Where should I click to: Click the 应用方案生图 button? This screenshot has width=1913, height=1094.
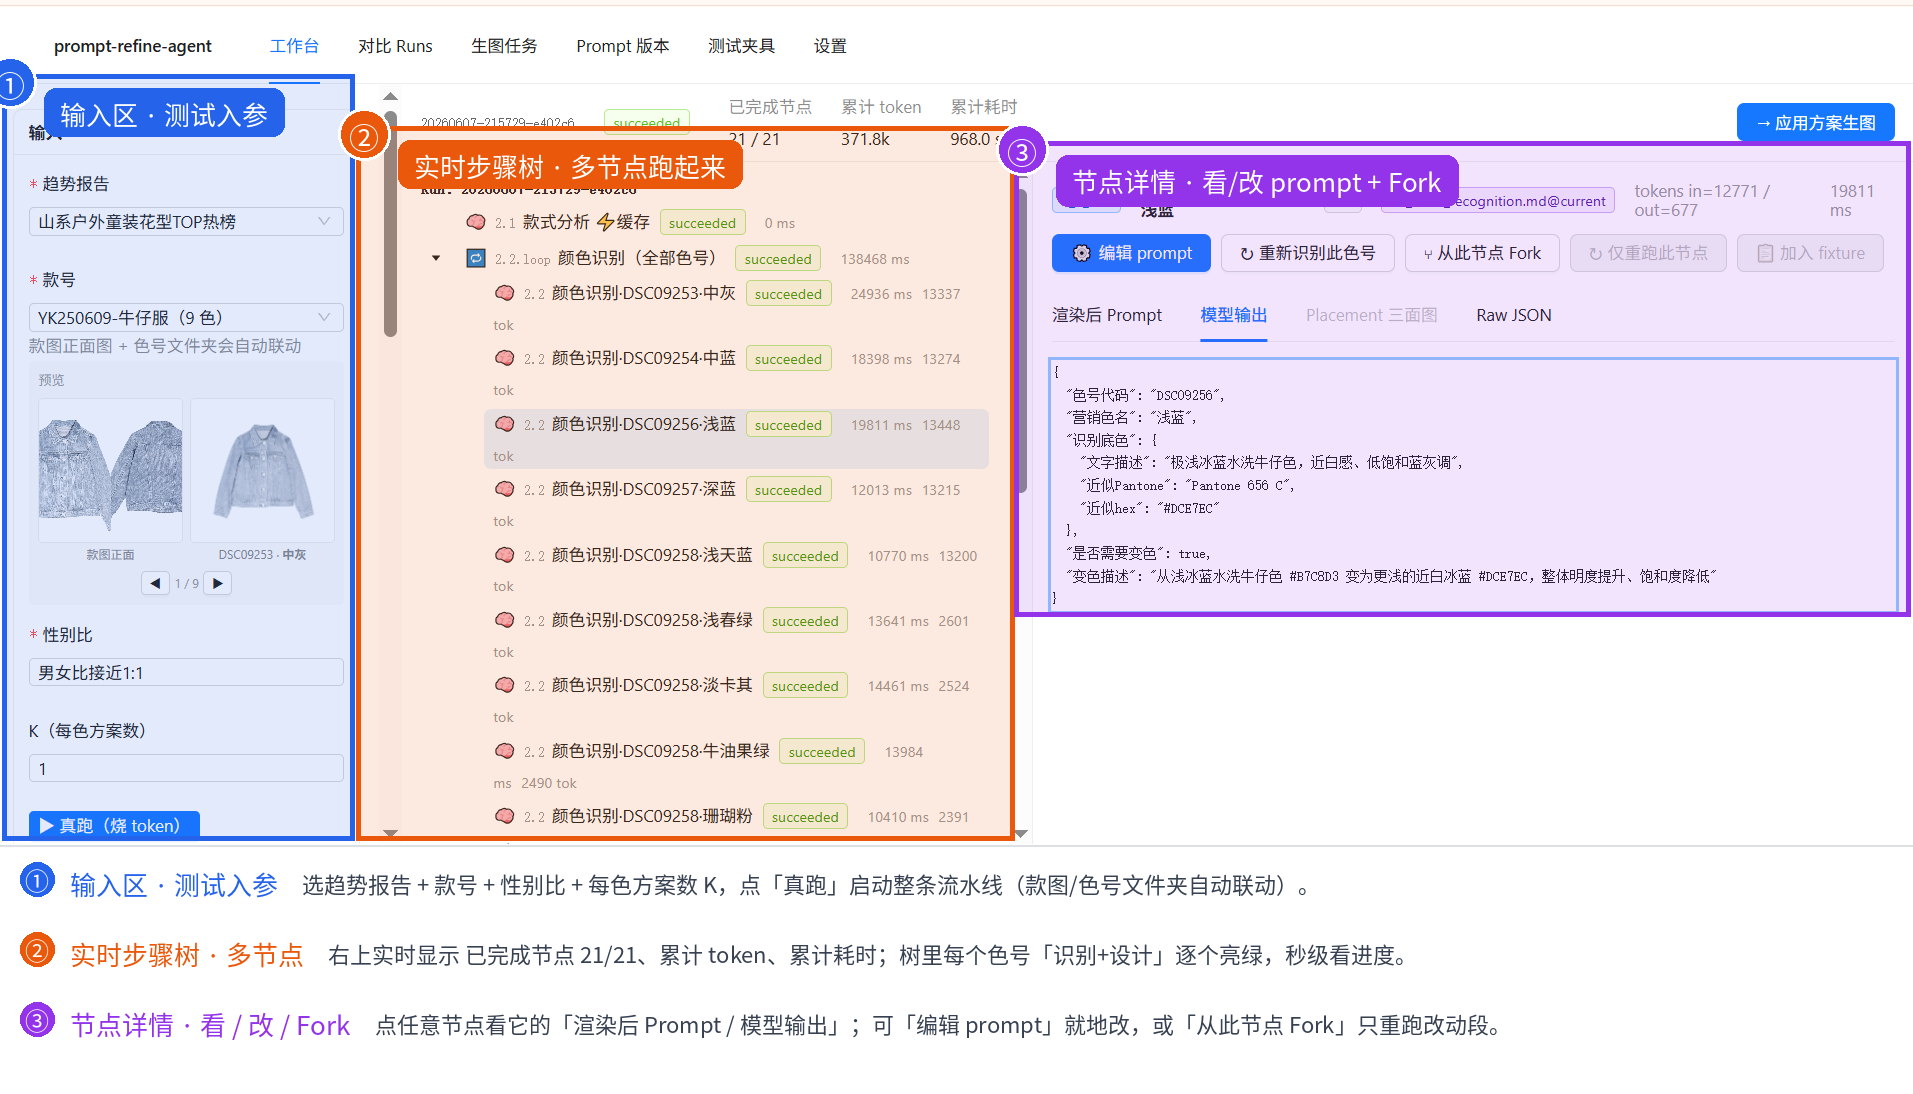coord(1815,123)
